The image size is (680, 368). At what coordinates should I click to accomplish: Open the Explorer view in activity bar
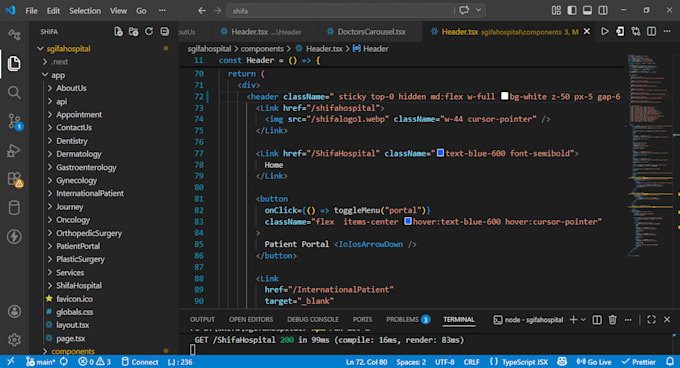(x=14, y=64)
